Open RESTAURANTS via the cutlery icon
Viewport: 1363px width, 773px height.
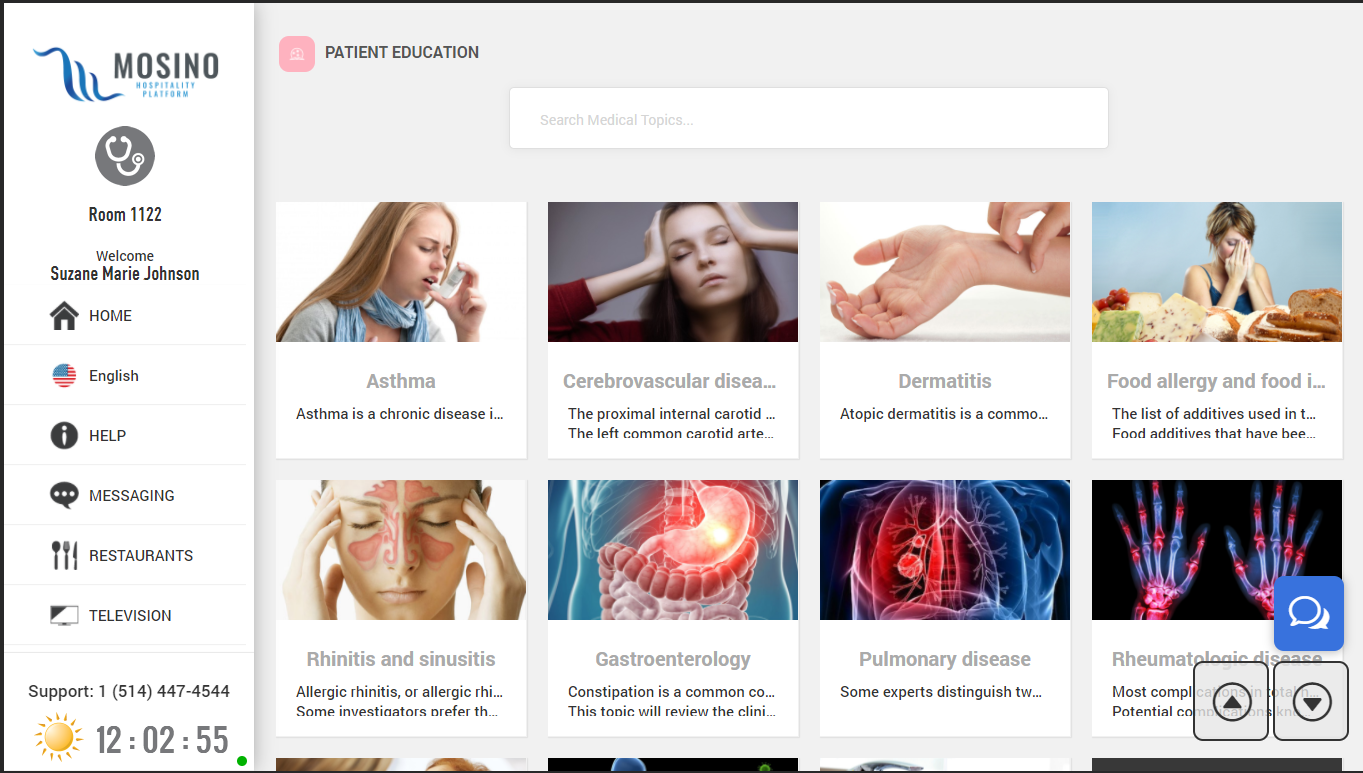coord(64,556)
